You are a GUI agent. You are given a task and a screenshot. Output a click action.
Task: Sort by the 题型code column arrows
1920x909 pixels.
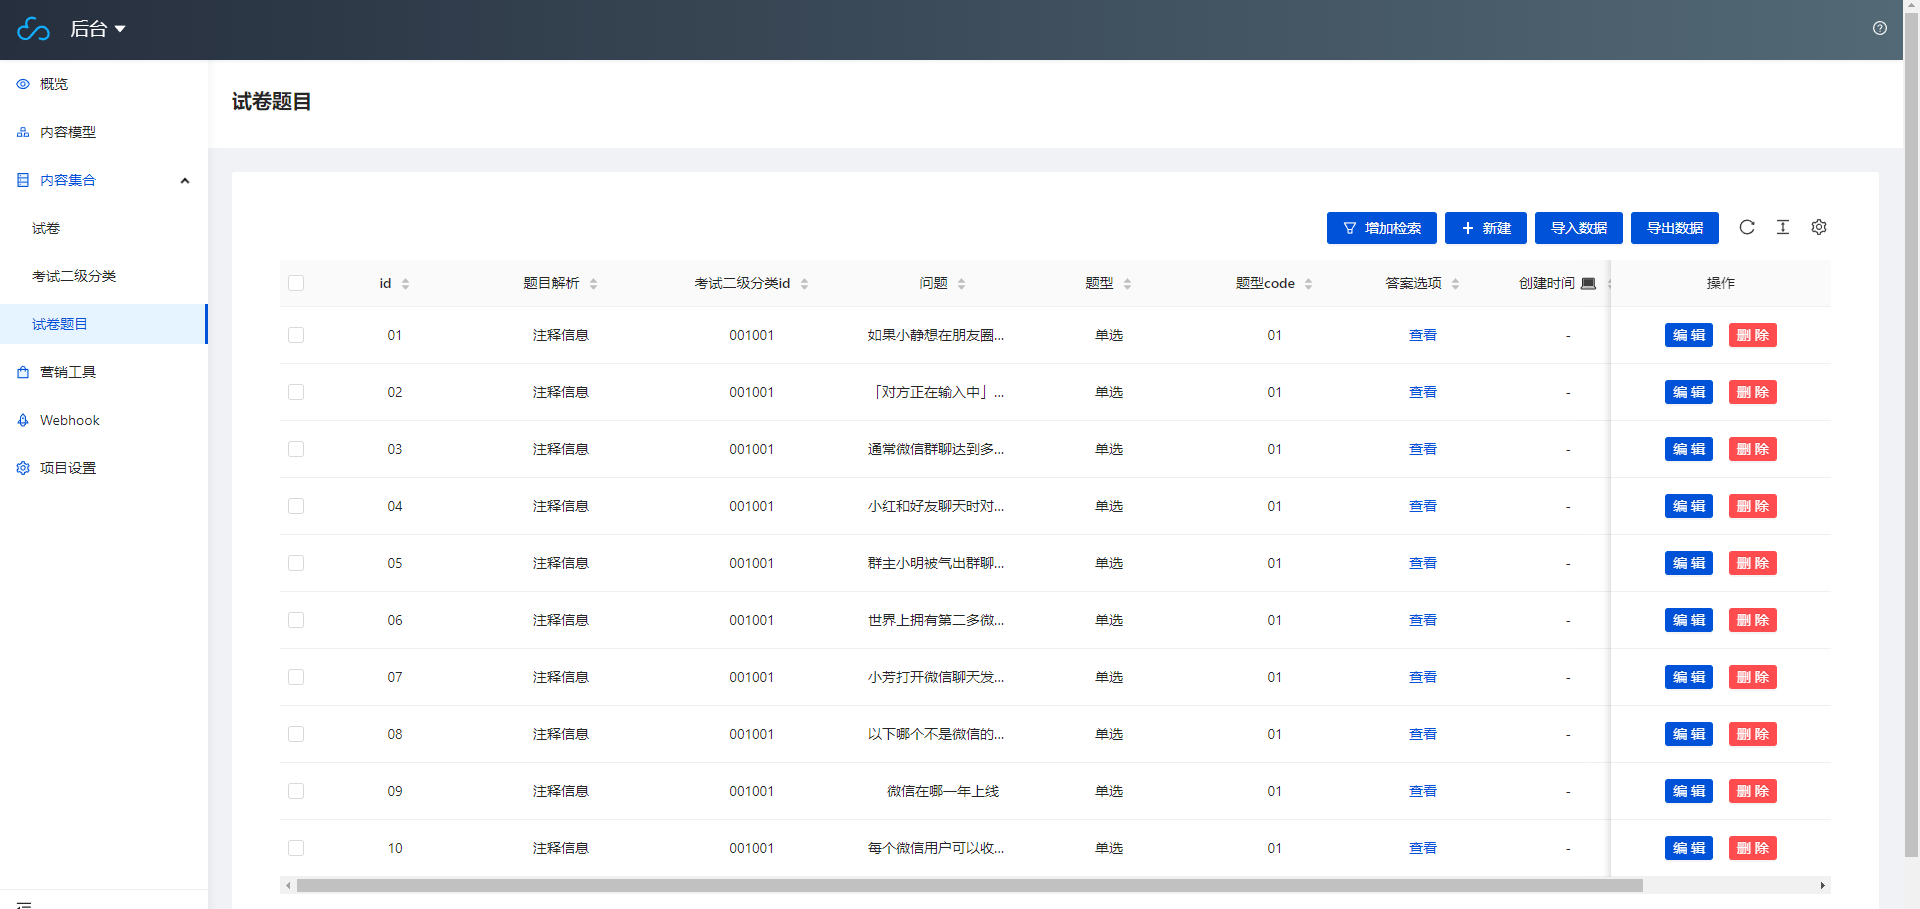point(1308,284)
